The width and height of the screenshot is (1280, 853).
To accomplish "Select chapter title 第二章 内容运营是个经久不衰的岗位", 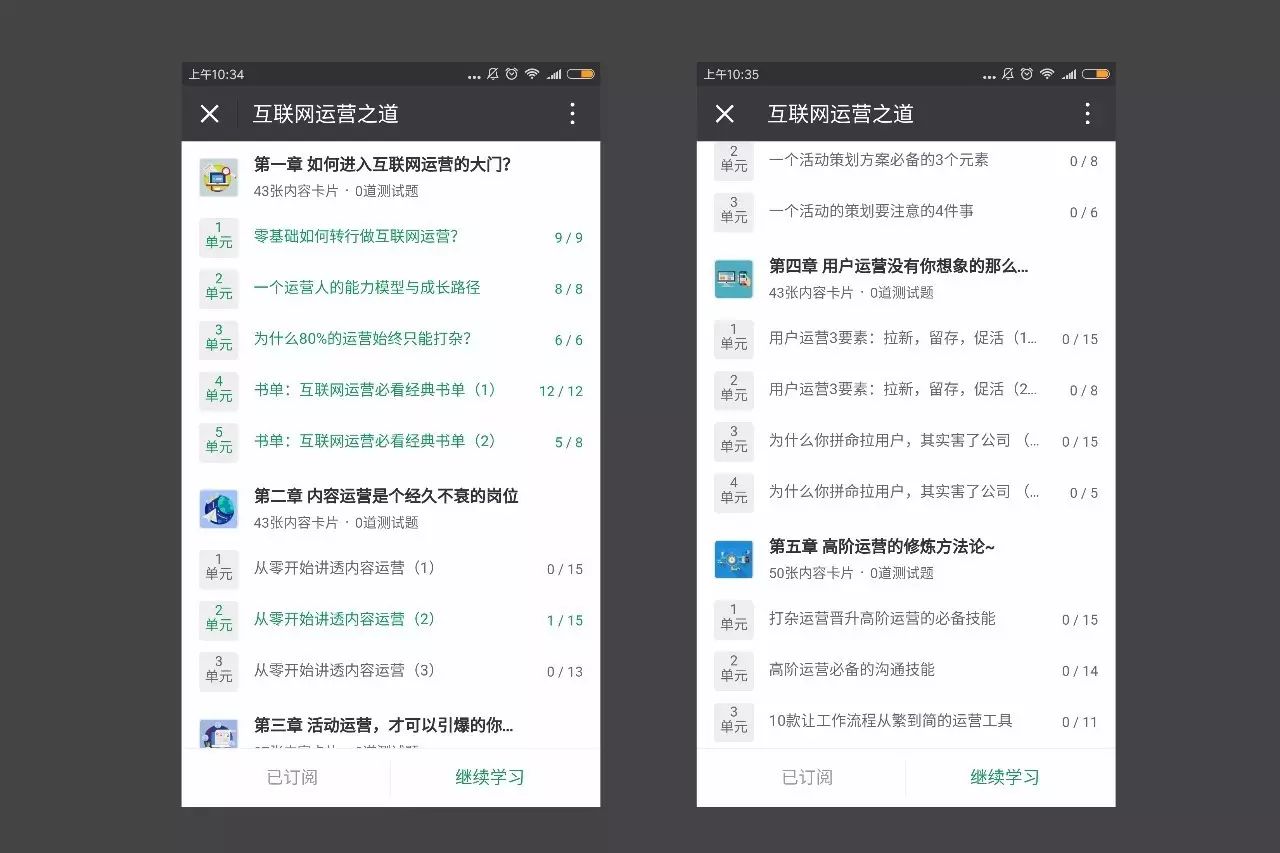I will (386, 496).
